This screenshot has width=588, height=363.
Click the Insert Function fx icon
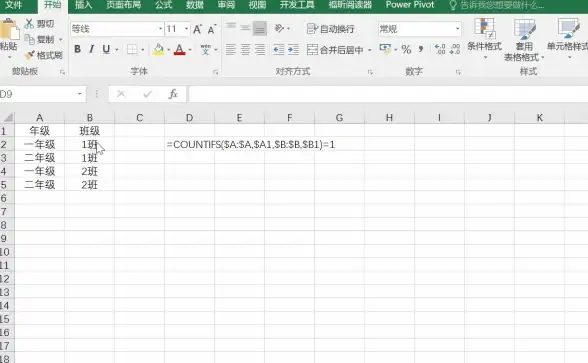[173, 94]
